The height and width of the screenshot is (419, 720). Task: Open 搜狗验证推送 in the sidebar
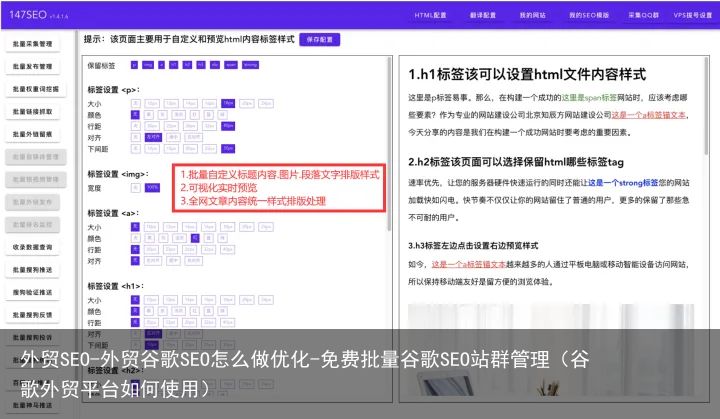[32, 292]
